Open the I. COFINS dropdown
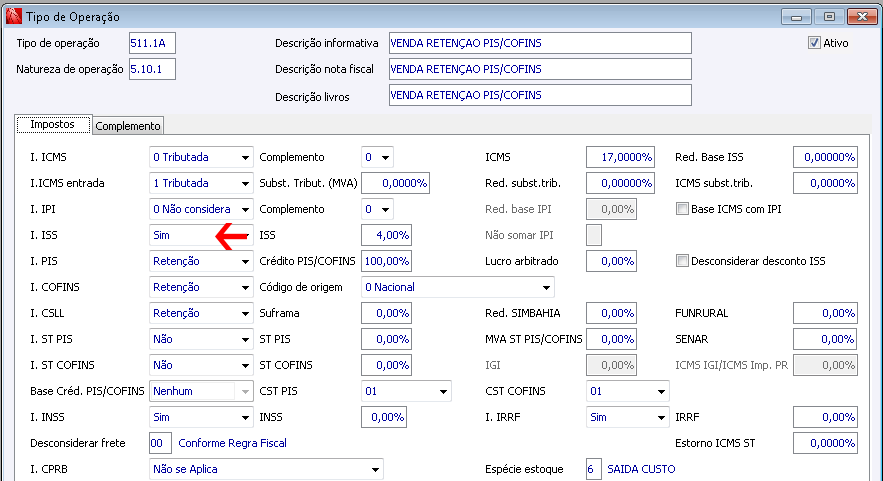Image resolution: width=883 pixels, height=481 pixels. 201,287
